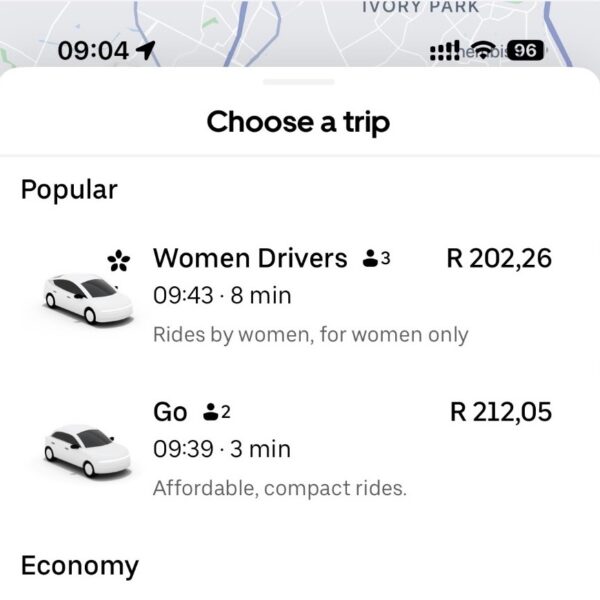Tap the 2-passenger capacity icon for Go
The width and height of the screenshot is (600, 600).
click(217, 412)
